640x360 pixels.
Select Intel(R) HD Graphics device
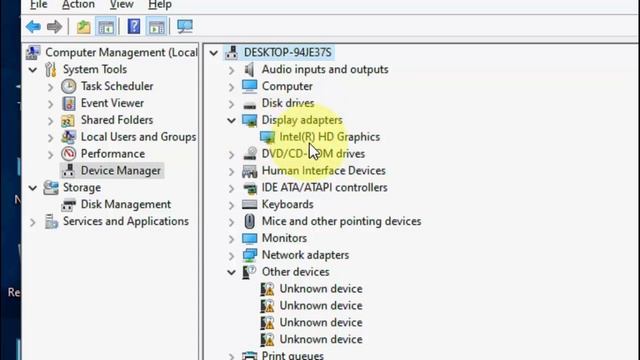pos(329,137)
